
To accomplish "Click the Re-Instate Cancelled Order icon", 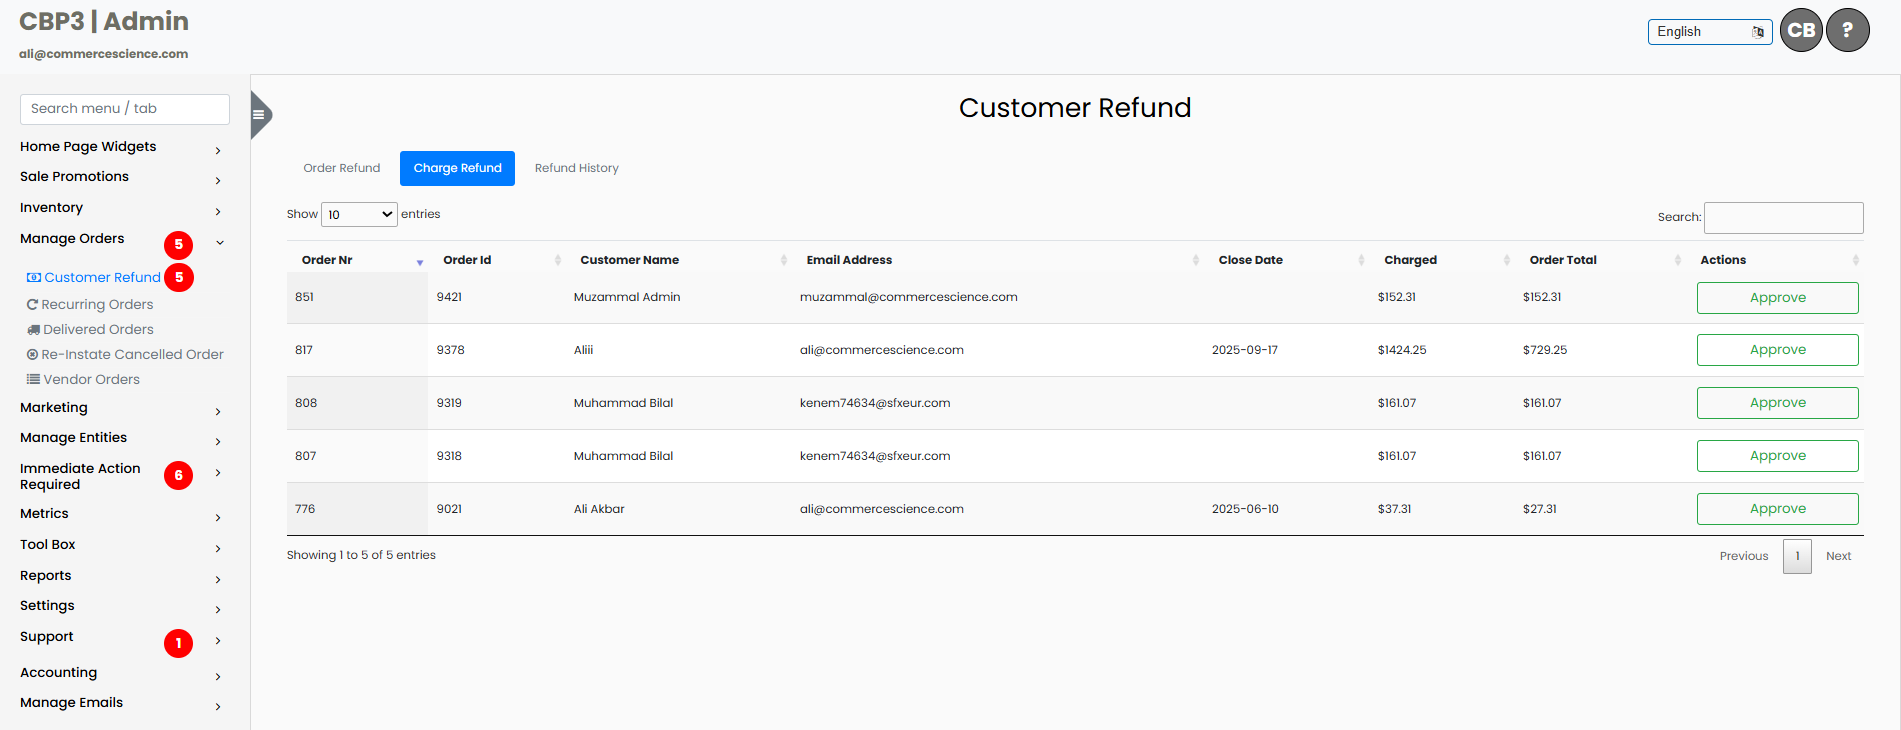I will tap(32, 355).
